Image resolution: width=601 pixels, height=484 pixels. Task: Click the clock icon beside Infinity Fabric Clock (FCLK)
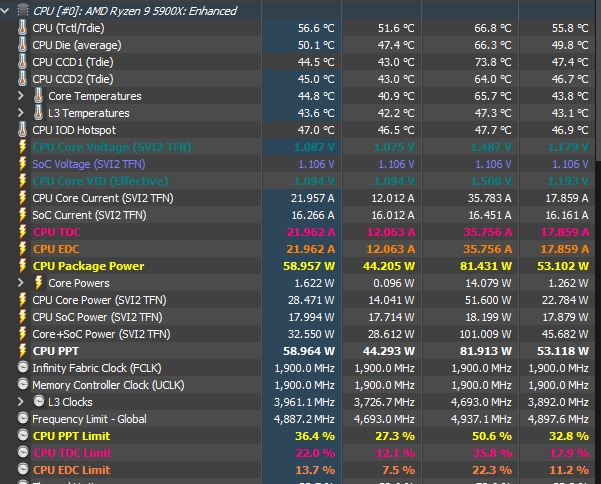coord(23,368)
